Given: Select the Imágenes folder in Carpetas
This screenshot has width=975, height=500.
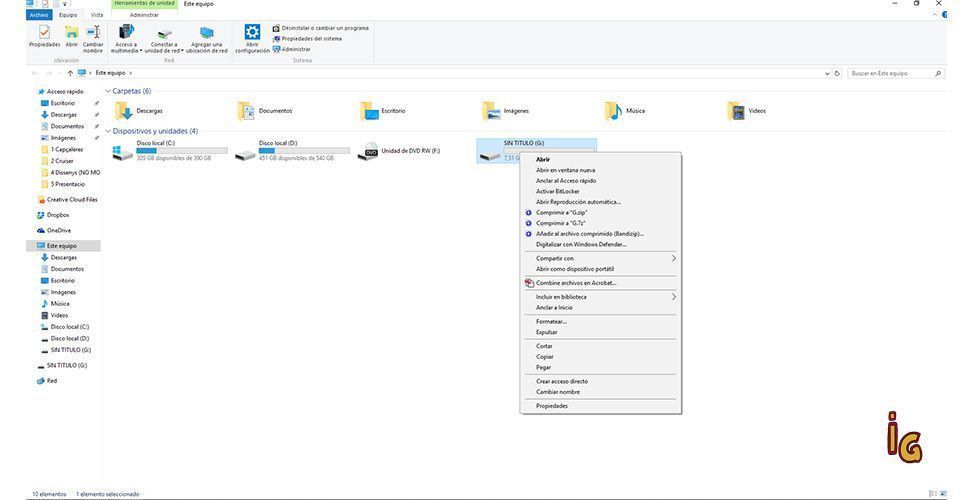Looking at the screenshot, I should pos(506,111).
